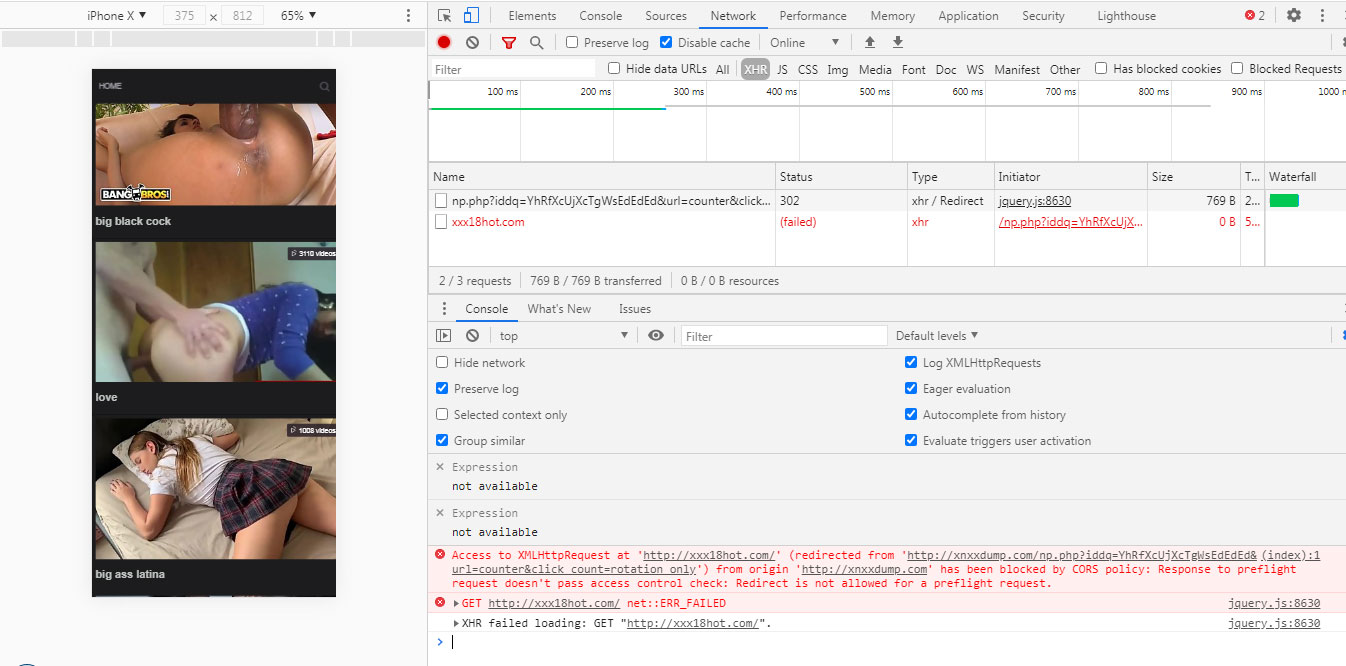This screenshot has width=1346, height=666.
Task: Switch to the Sources tab
Action: pos(666,15)
